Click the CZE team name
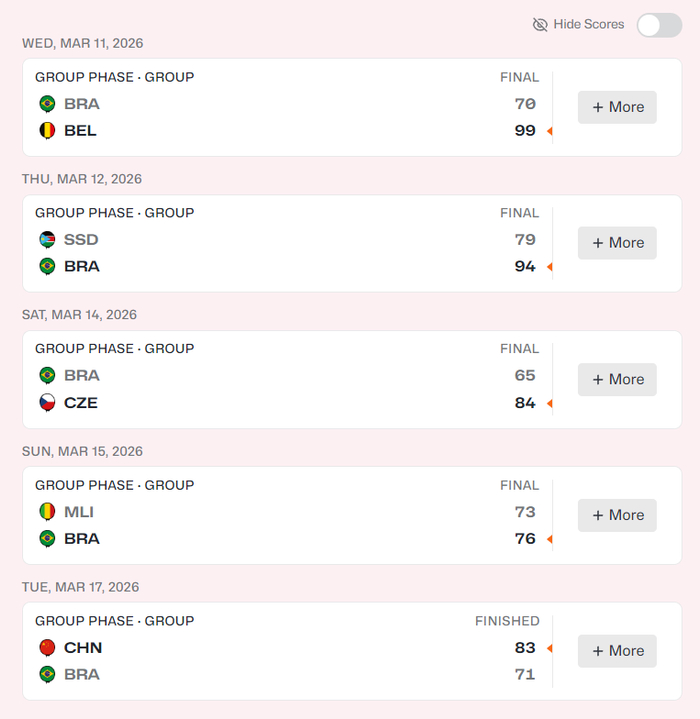 pos(81,403)
